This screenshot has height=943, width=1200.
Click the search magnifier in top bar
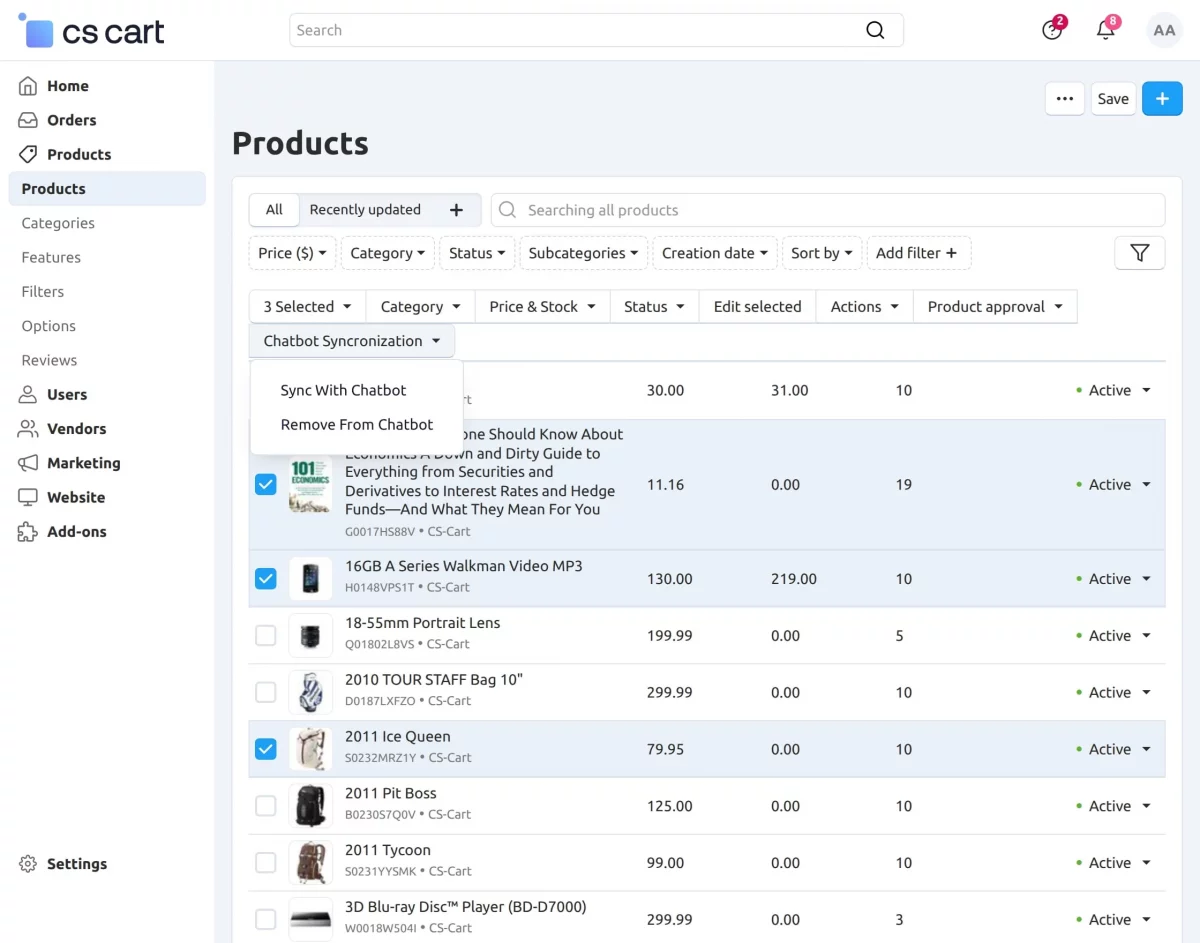[875, 30]
